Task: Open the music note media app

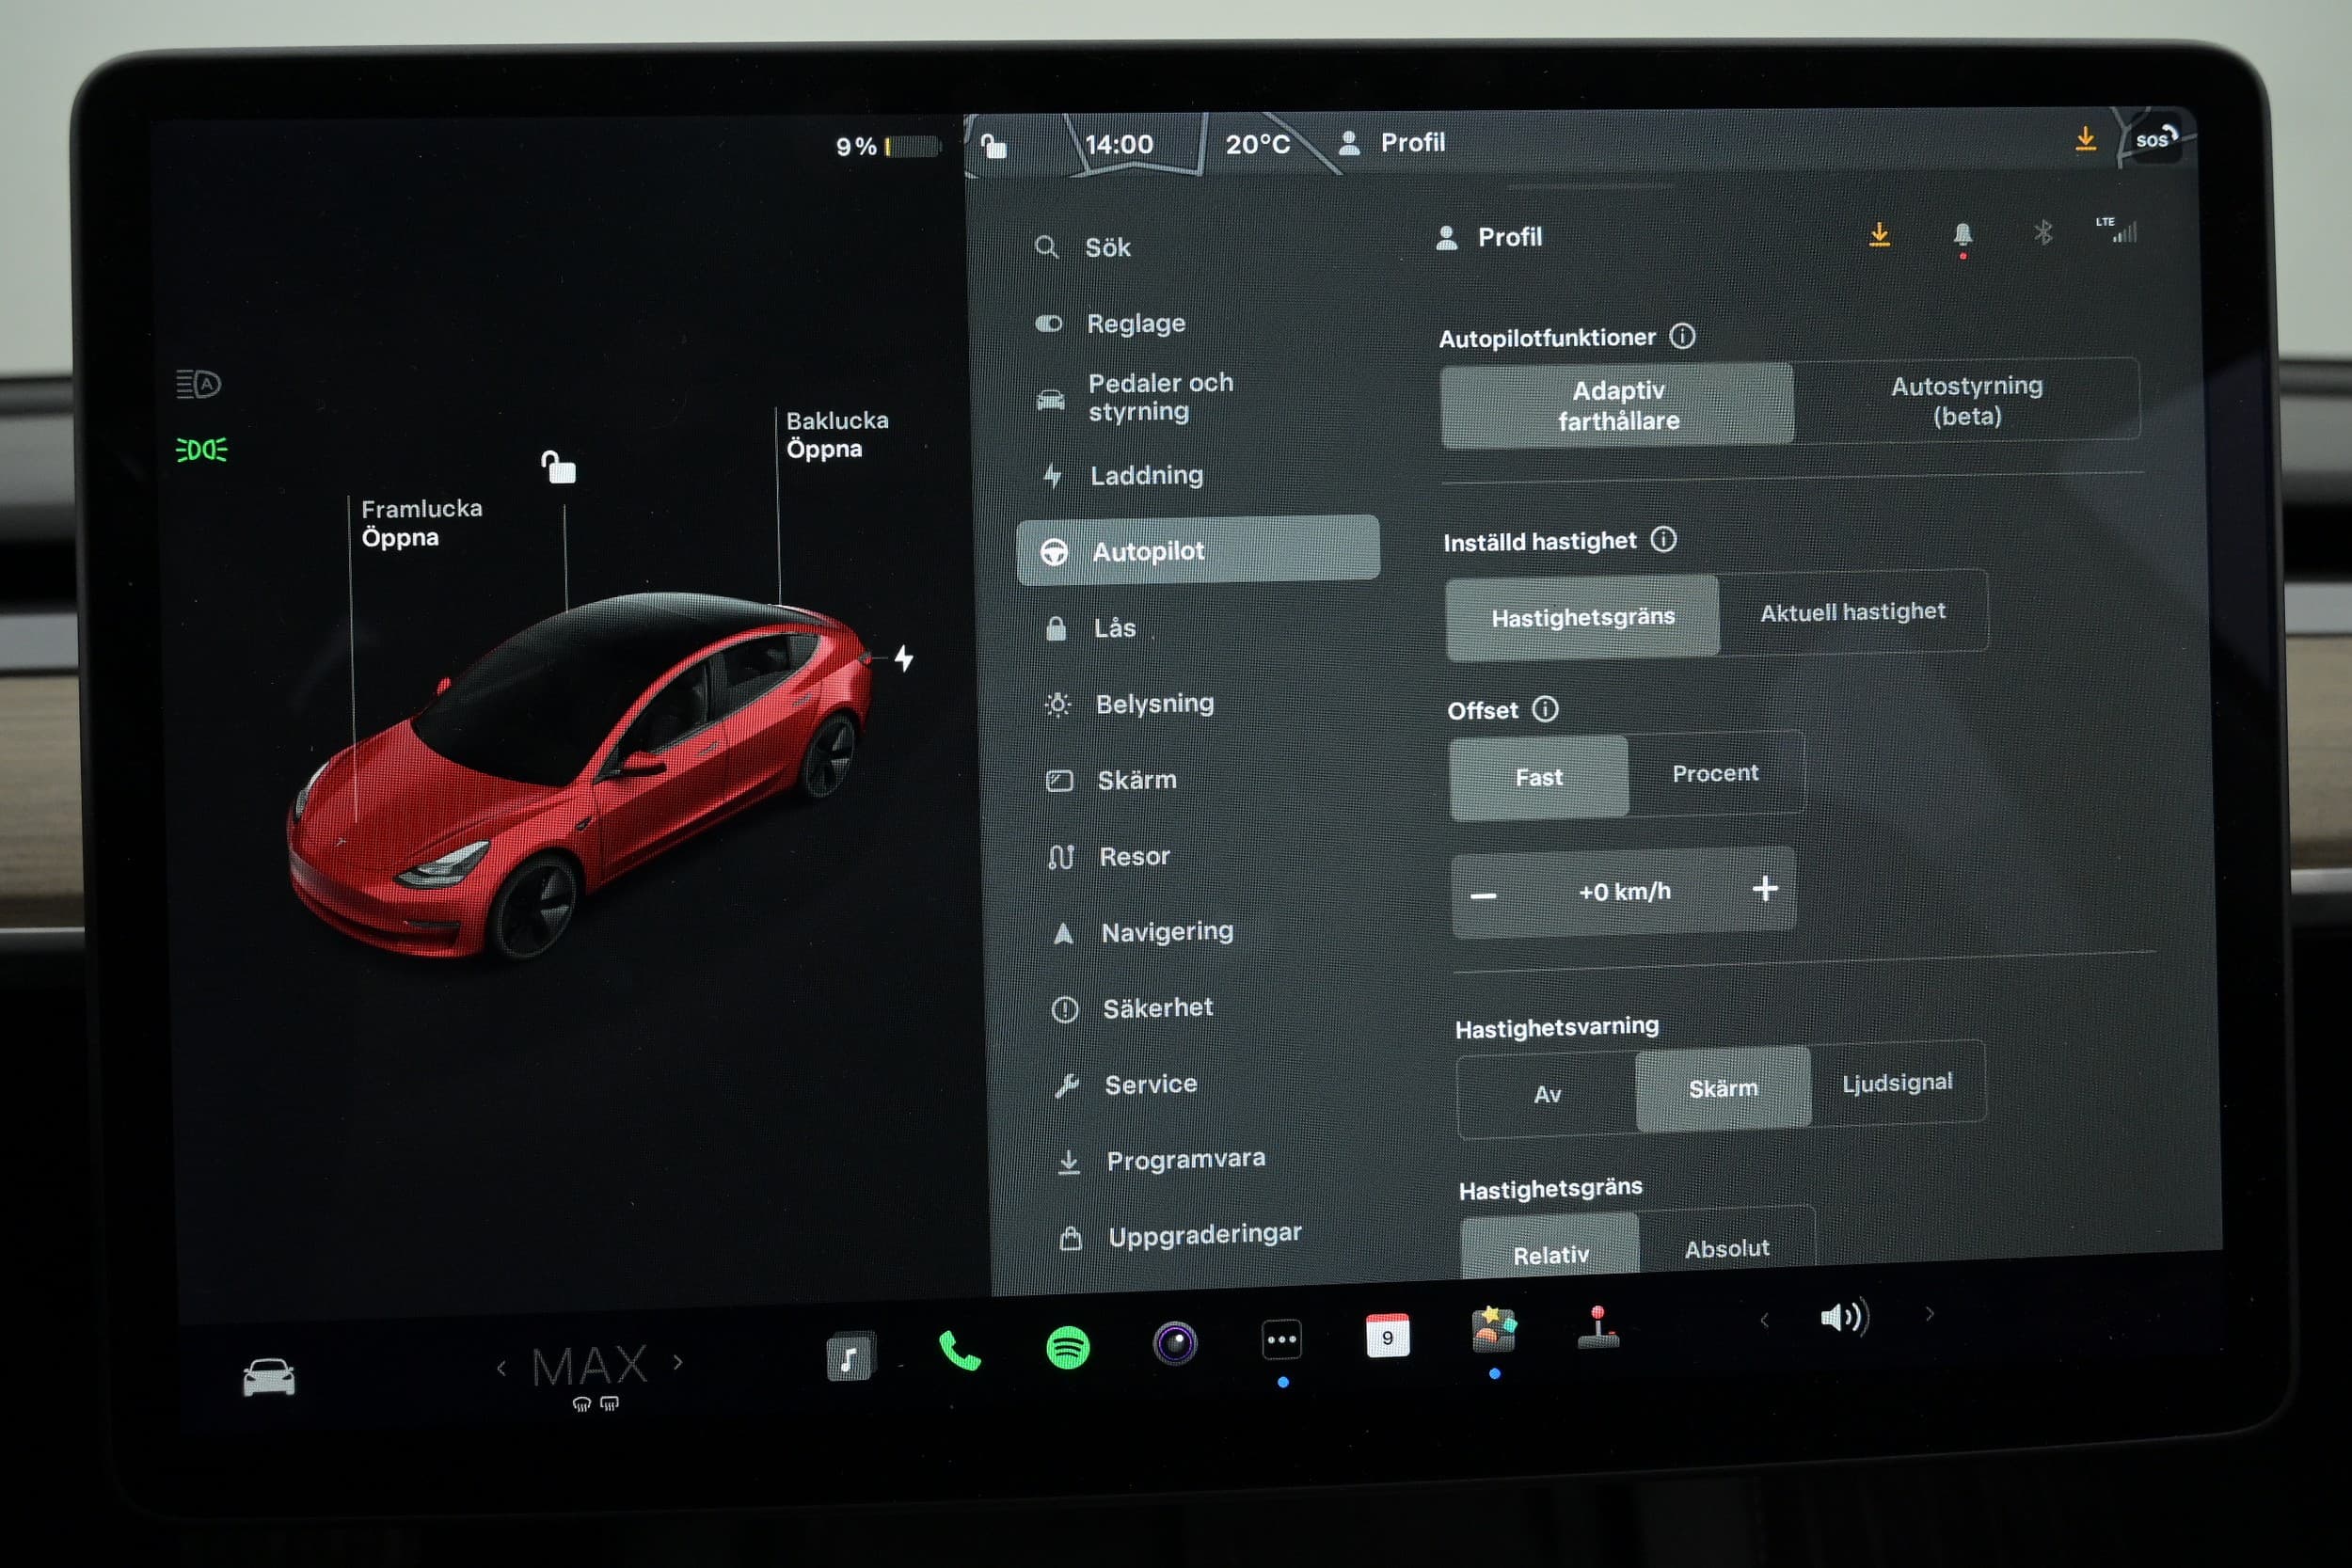Action: (850, 1357)
